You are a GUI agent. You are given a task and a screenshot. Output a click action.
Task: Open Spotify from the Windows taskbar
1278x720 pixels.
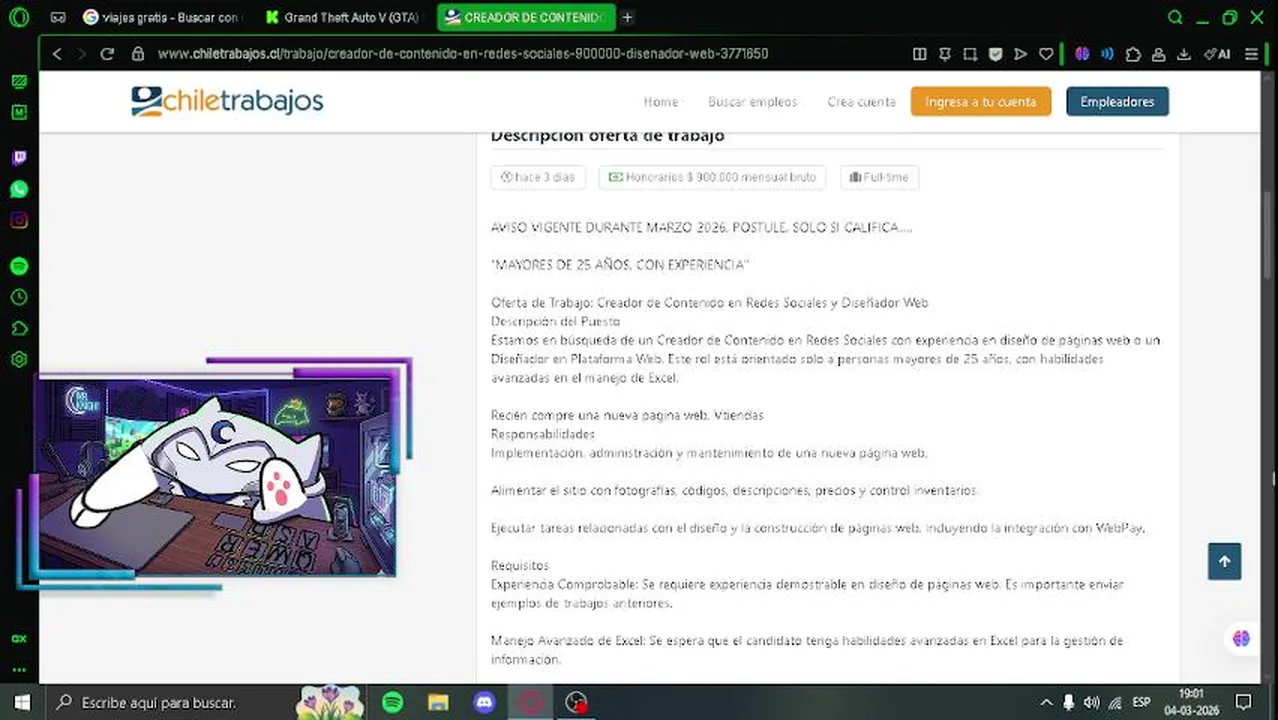393,702
